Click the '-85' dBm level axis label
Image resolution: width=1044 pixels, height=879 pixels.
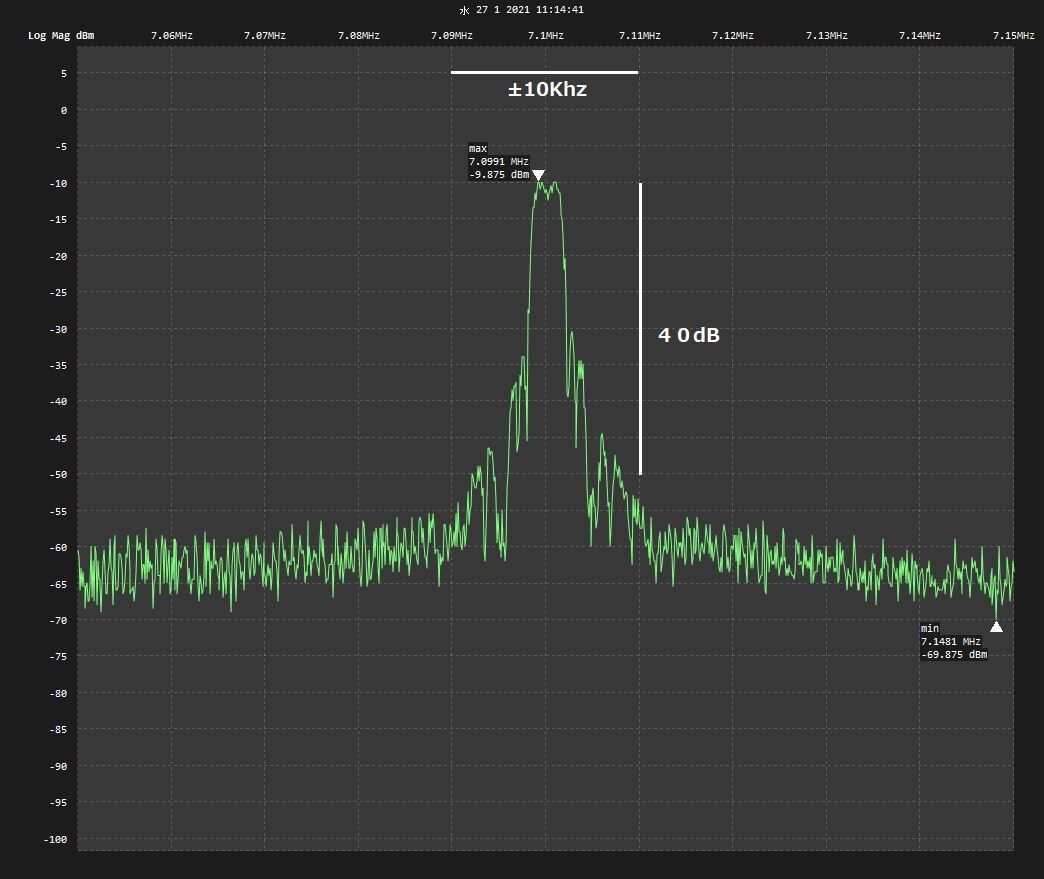[x=59, y=729]
